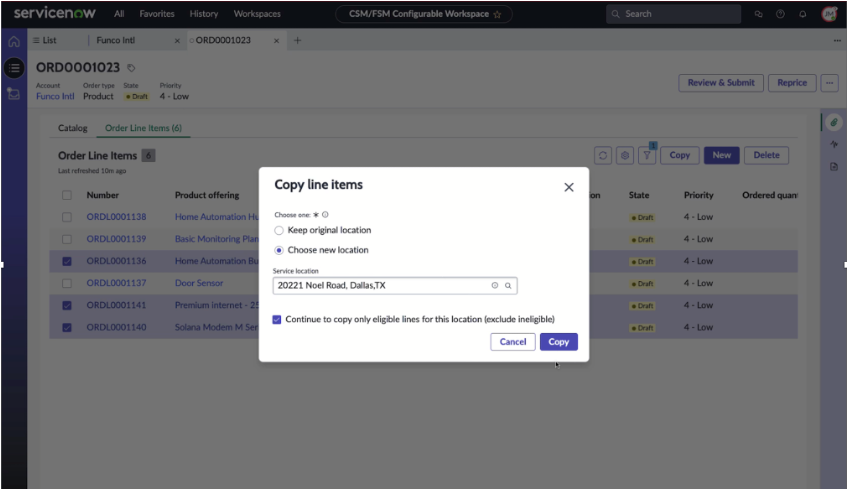Click the ServiceNow logo
848x490 pixels.
click(x=55, y=13)
